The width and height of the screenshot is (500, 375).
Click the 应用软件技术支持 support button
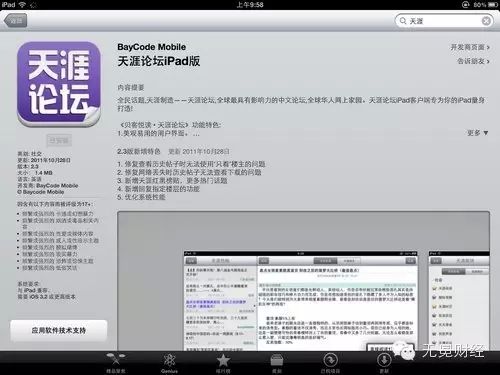pos(59,330)
